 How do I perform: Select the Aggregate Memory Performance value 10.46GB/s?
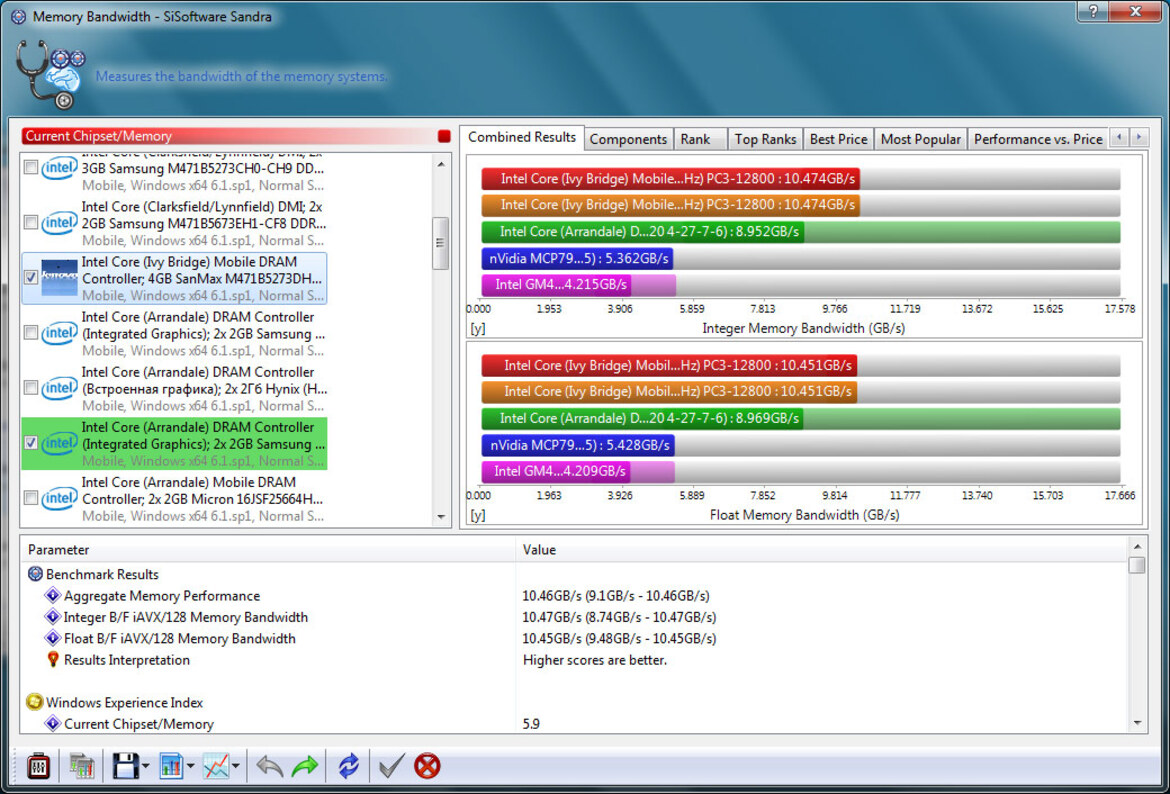pos(616,596)
